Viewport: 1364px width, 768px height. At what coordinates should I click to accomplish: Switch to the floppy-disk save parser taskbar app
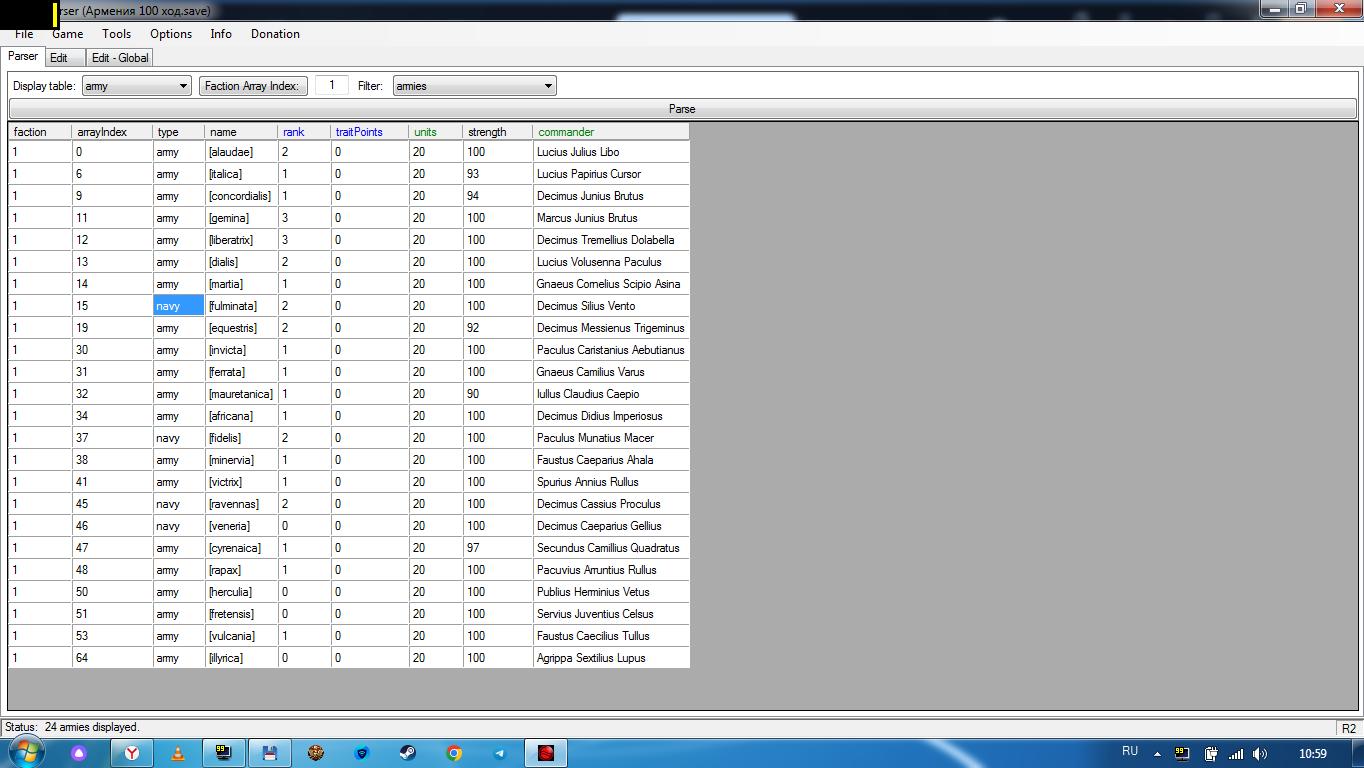[x=269, y=753]
